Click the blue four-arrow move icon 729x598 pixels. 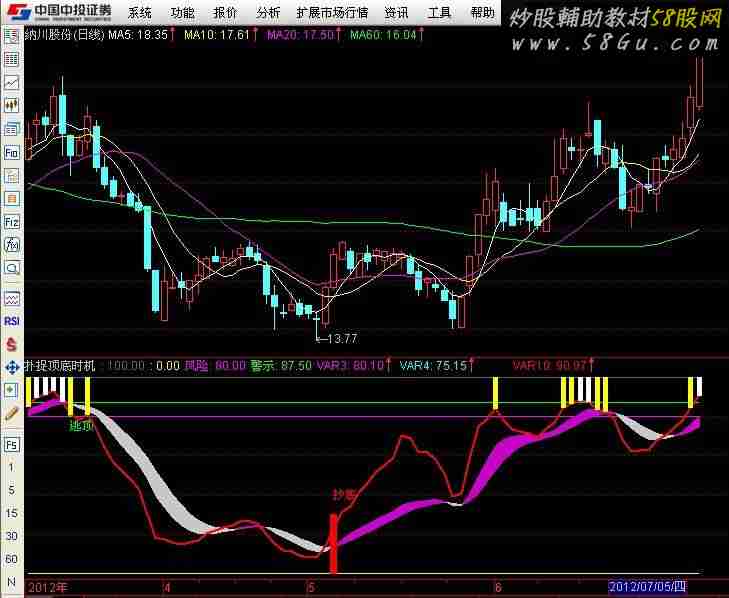(x=12, y=367)
